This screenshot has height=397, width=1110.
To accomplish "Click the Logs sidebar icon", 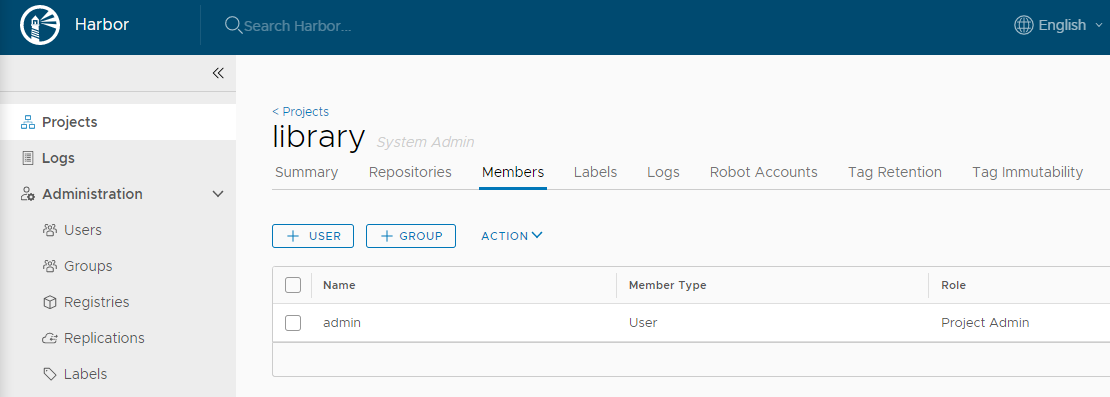I will click(x=28, y=159).
